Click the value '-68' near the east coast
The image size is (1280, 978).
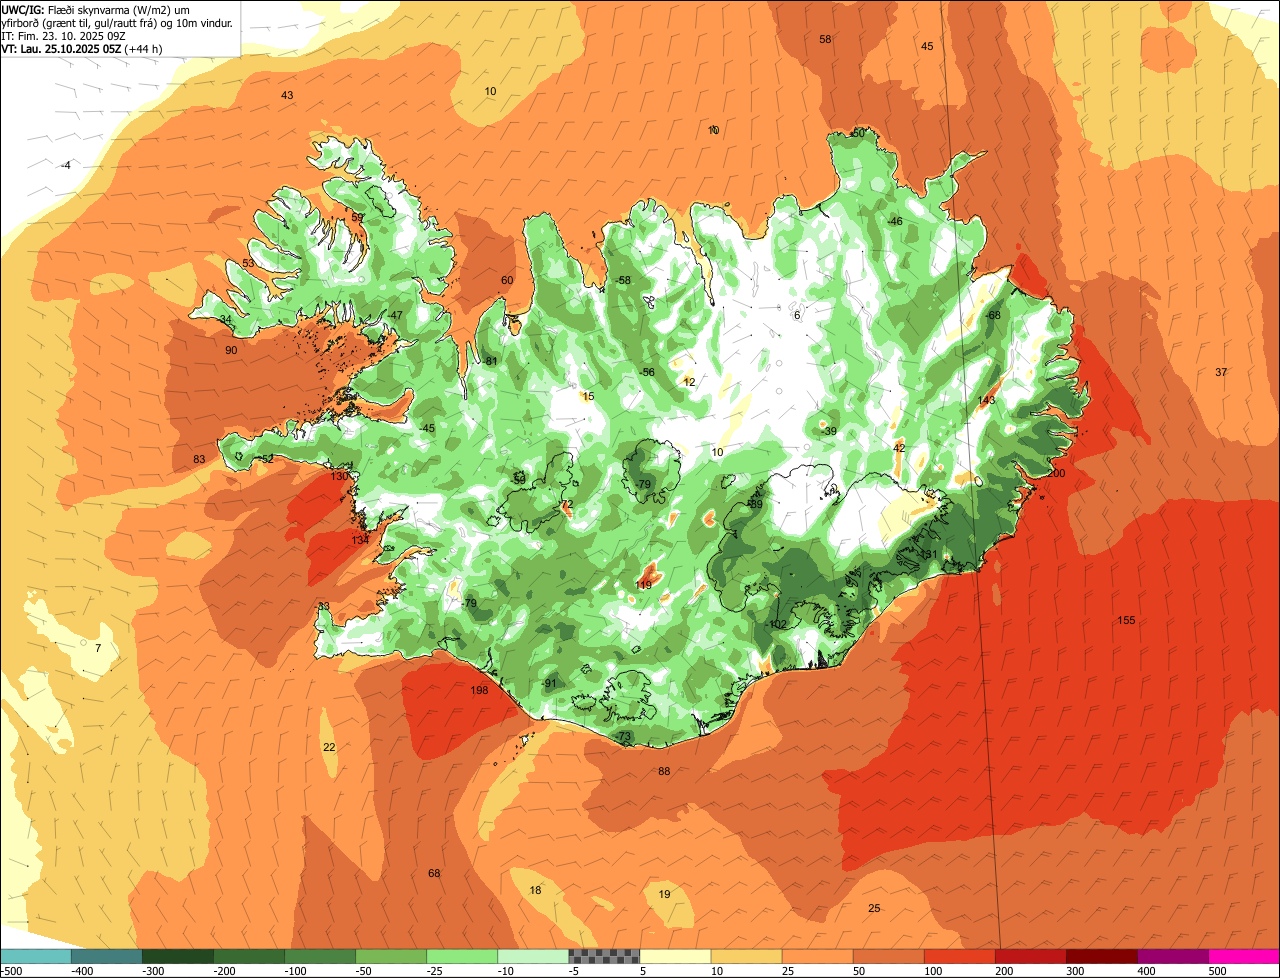click(992, 316)
